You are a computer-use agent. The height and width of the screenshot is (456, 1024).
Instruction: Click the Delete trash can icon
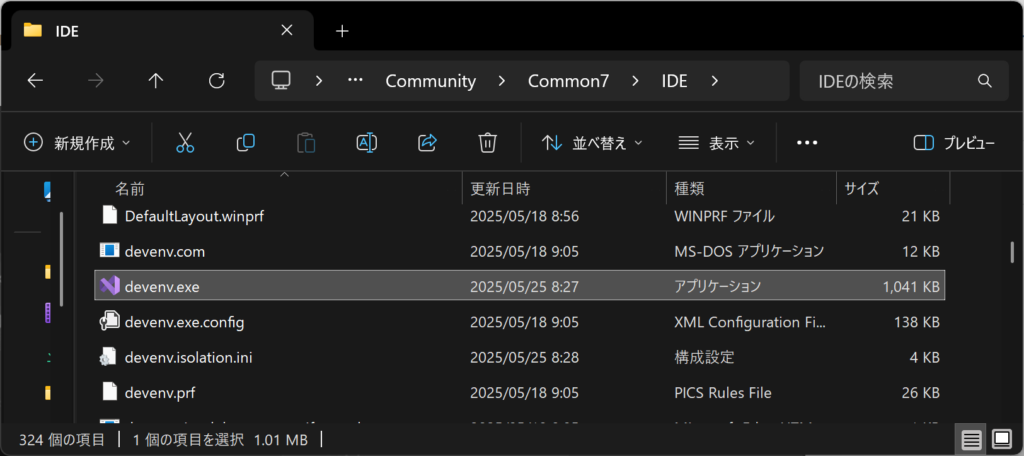488,142
